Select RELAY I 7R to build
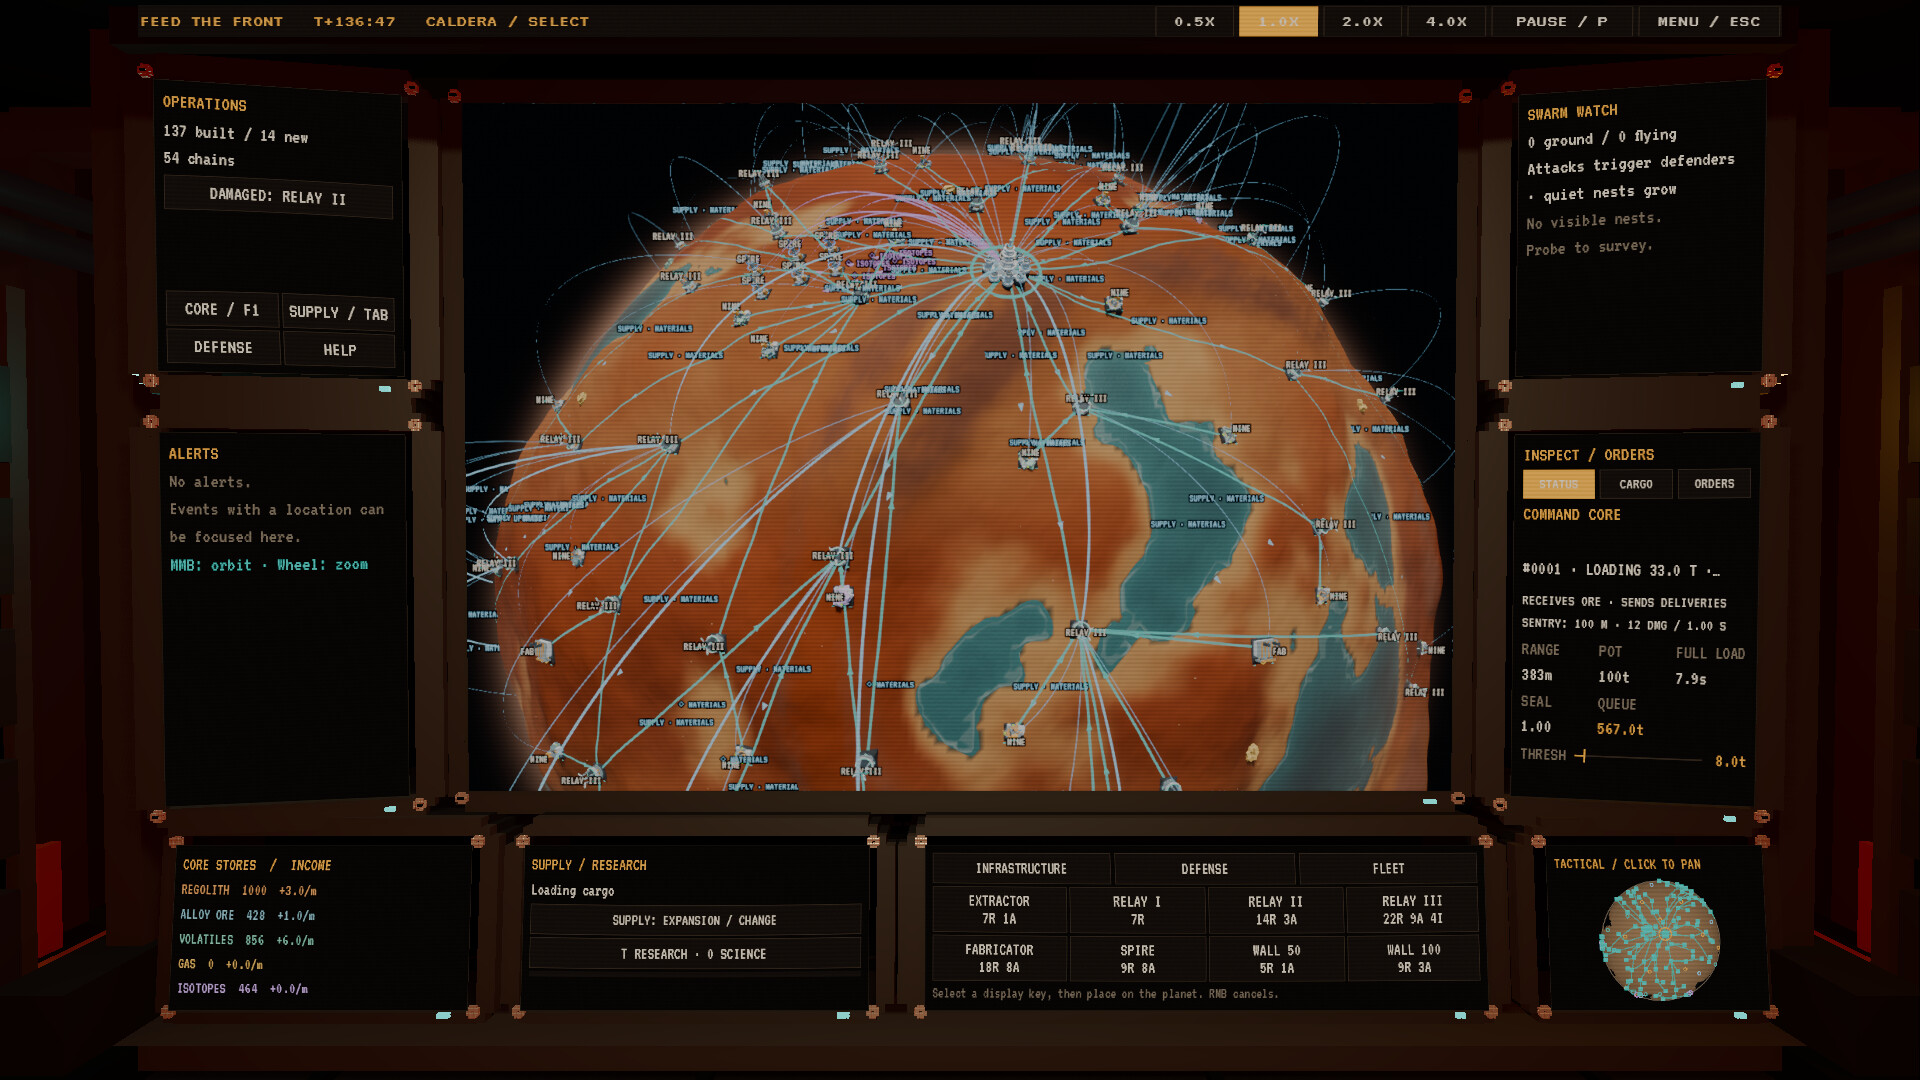Viewport: 1920px width, 1080px height. pyautogui.click(x=1137, y=910)
